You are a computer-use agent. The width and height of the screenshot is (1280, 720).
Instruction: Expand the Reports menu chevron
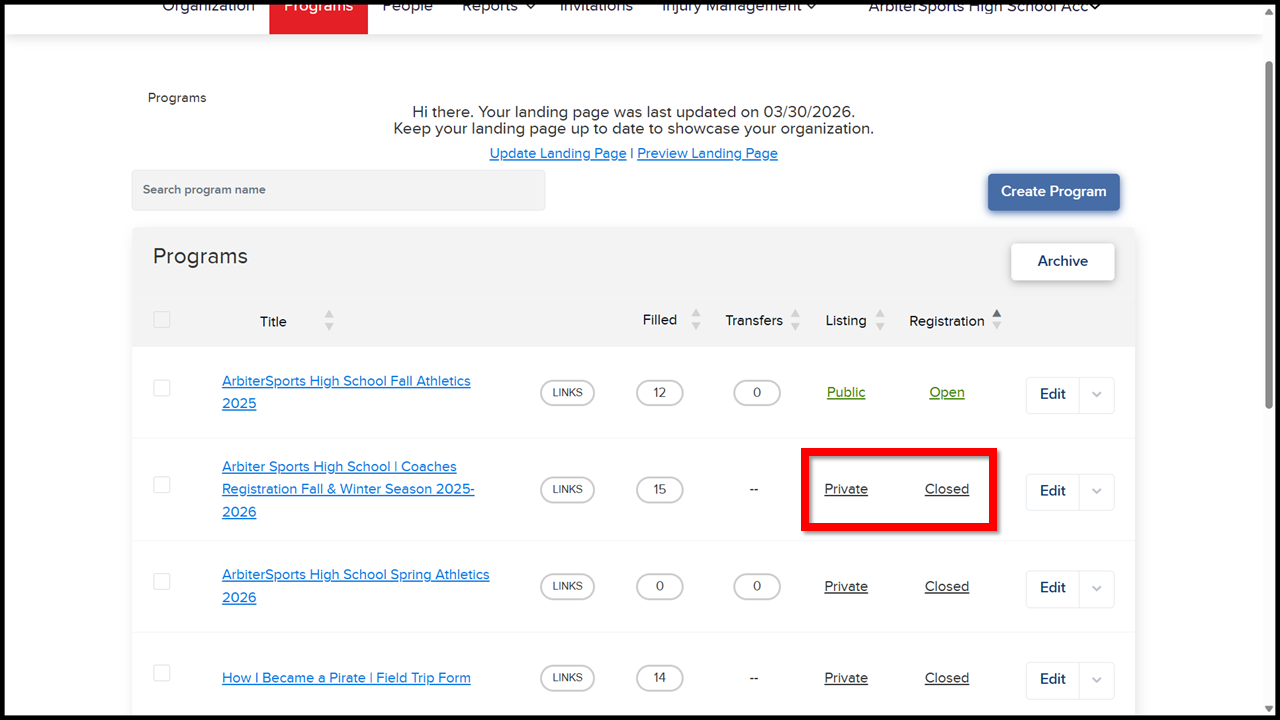530,7
